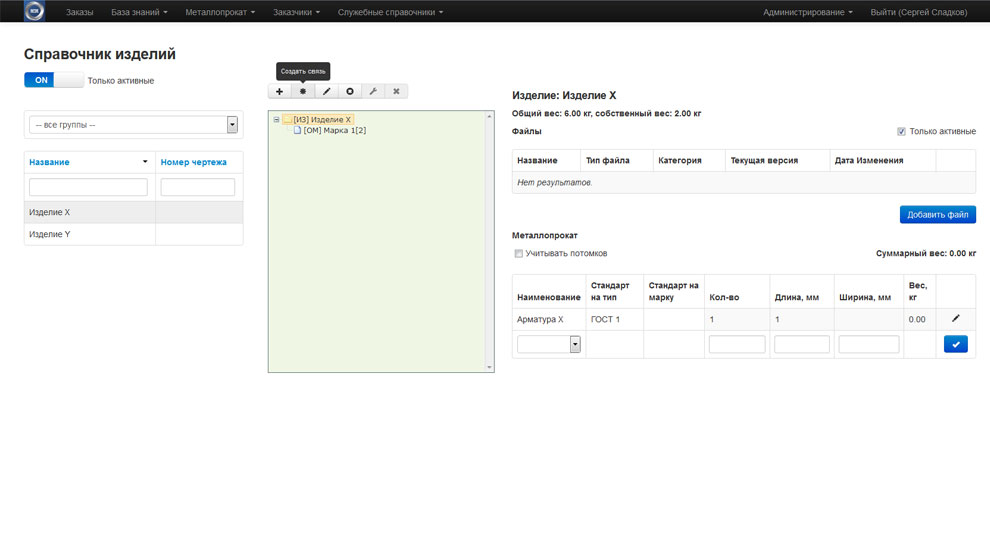Click the application logo in top-left corner
Screen dimensions: 990x545
pyautogui.click(x=34, y=12)
